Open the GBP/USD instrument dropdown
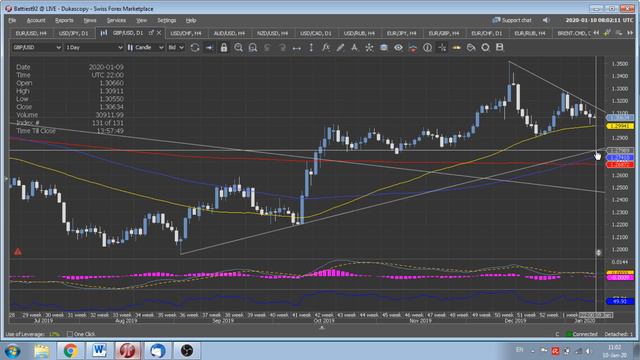640x360 pixels. [x=37, y=48]
